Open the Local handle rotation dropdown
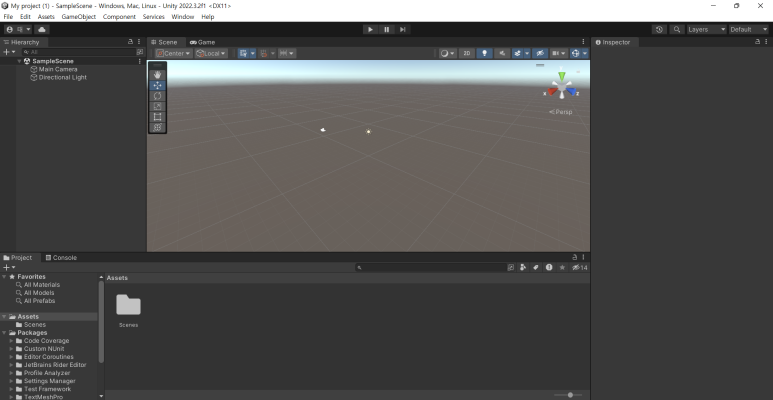773x400 pixels. (211, 53)
